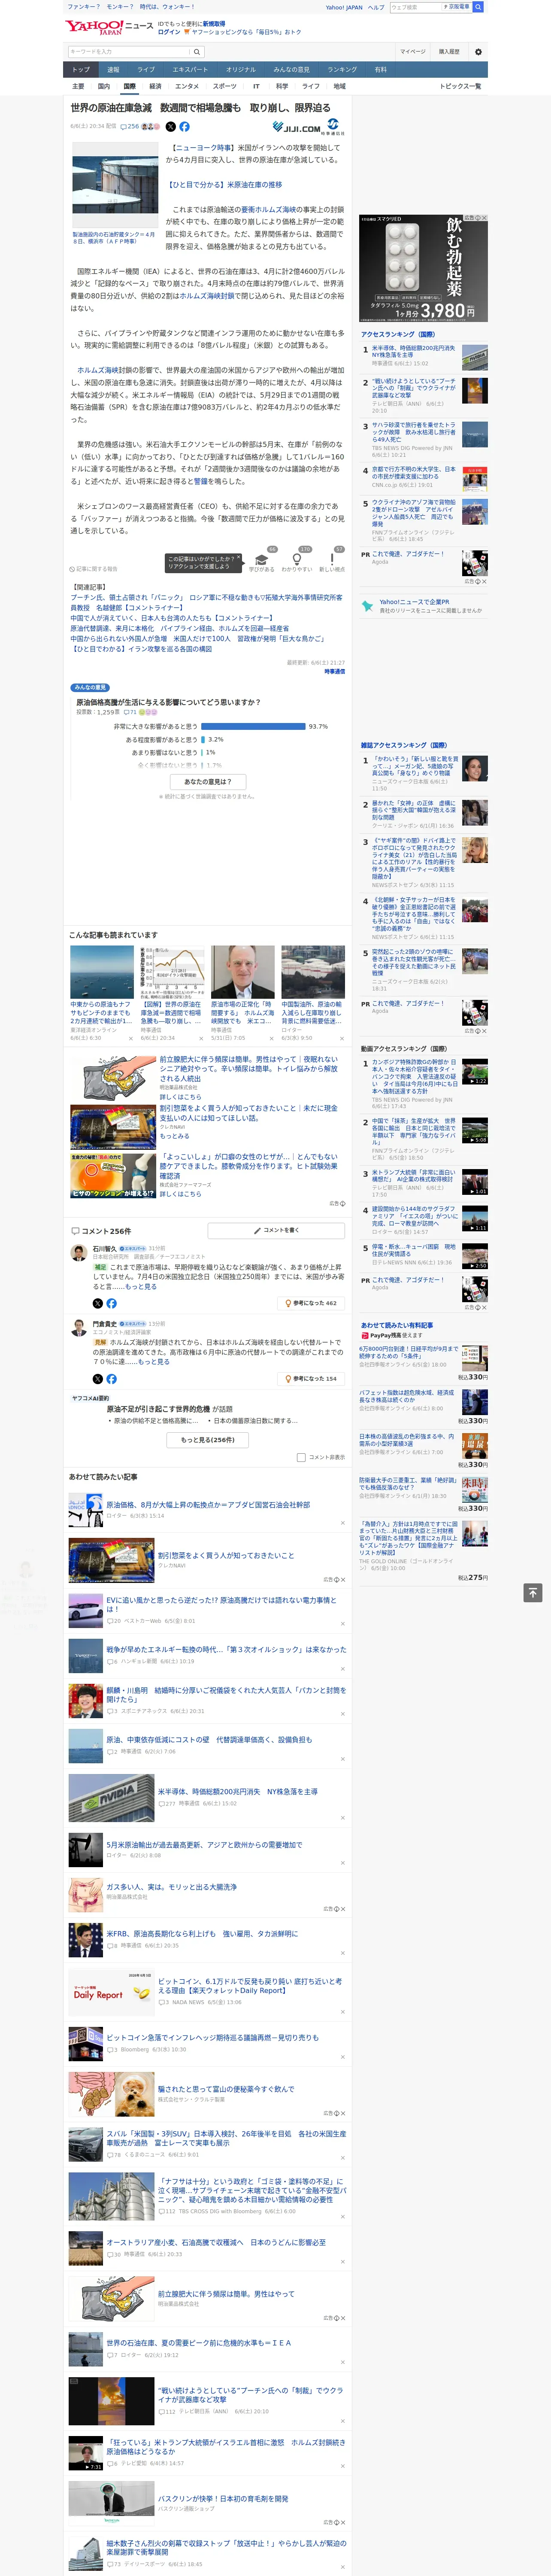The image size is (551, 2576).
Task: Open the 国際 category tab
Action: pyautogui.click(x=129, y=86)
